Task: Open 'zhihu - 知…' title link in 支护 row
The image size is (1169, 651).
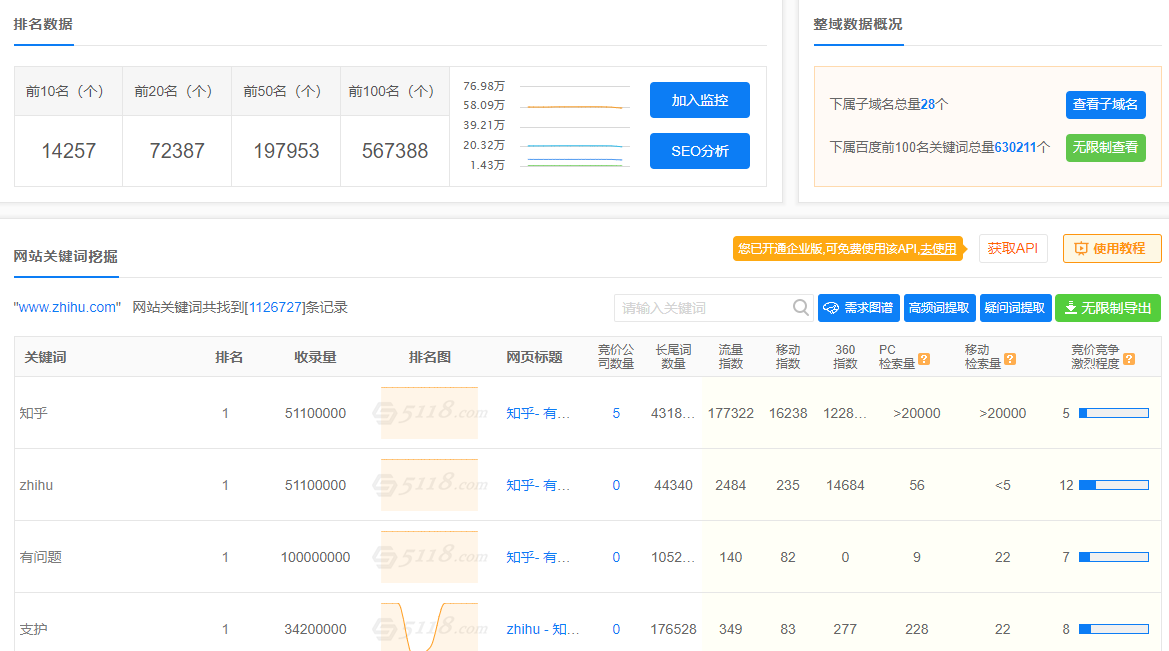Action: point(543,629)
